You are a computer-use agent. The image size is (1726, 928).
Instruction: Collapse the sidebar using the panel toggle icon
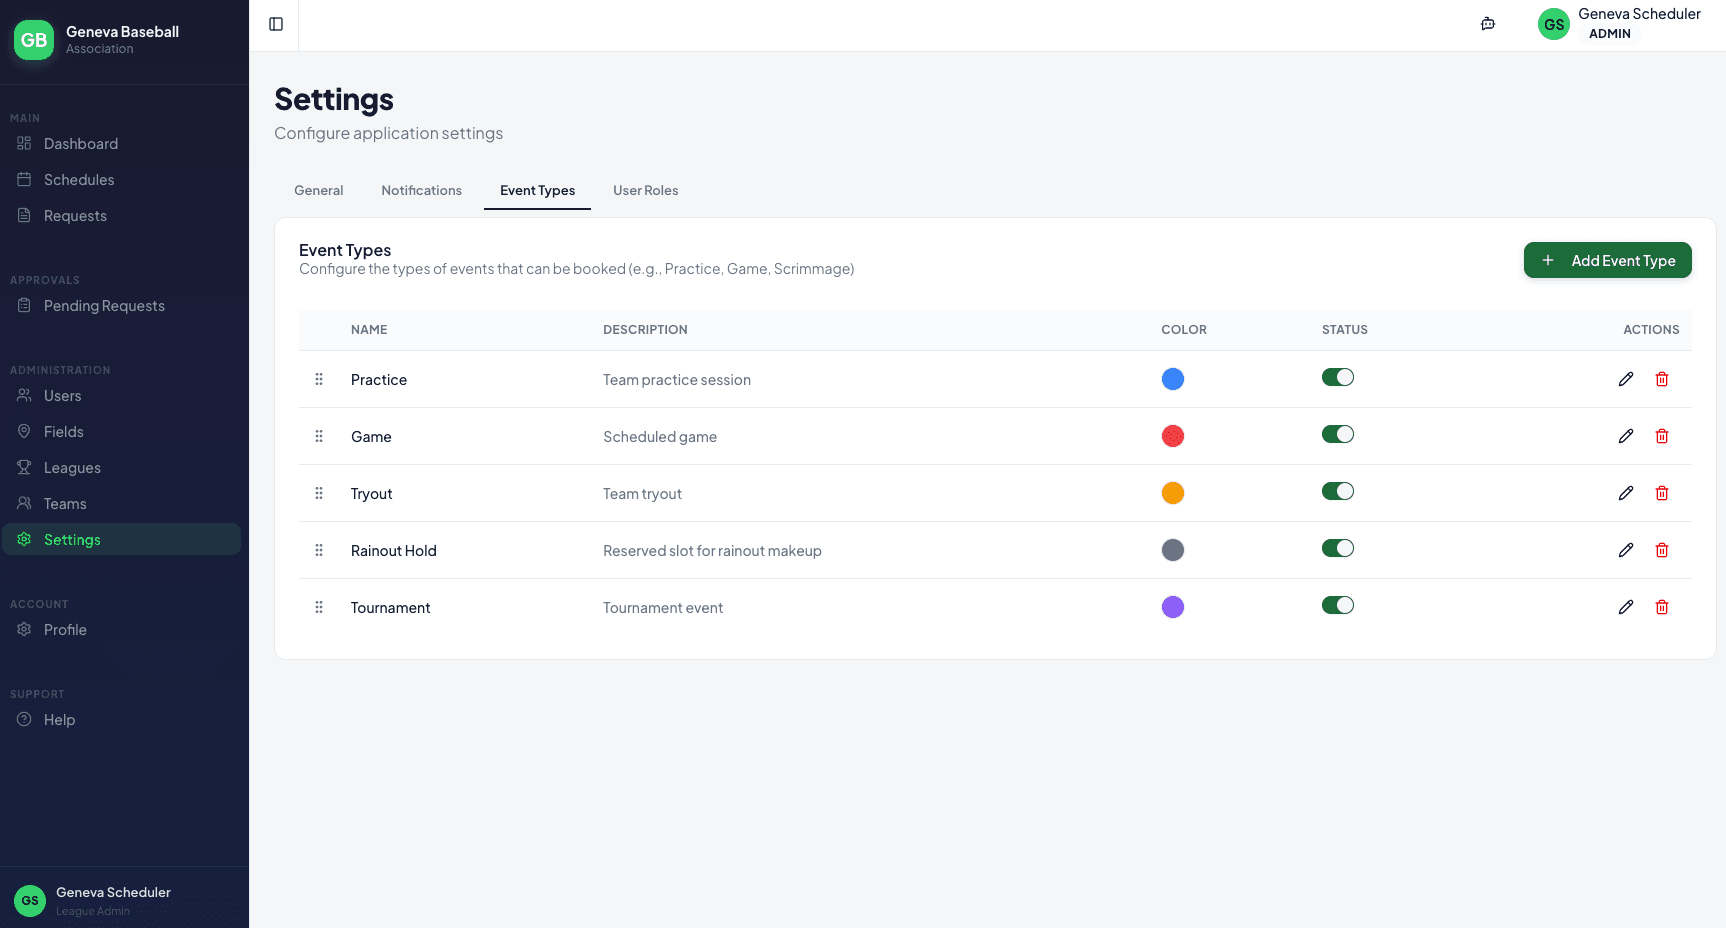click(x=275, y=24)
